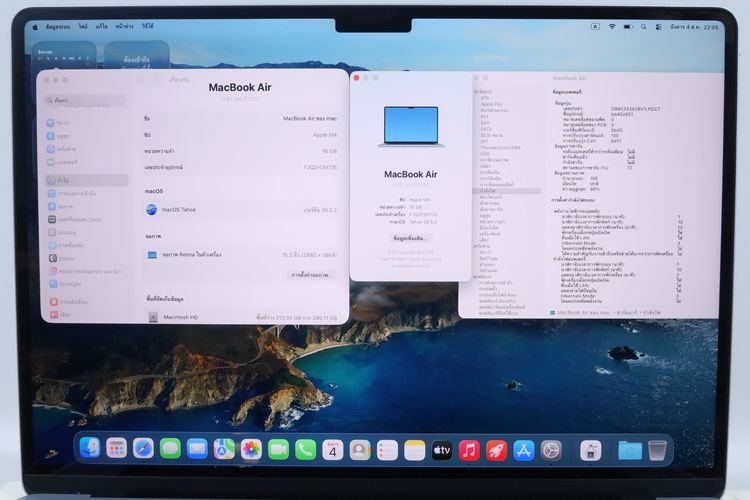Select SAS in System Information sidebar
This screenshot has height=500, width=750.
coord(485,122)
